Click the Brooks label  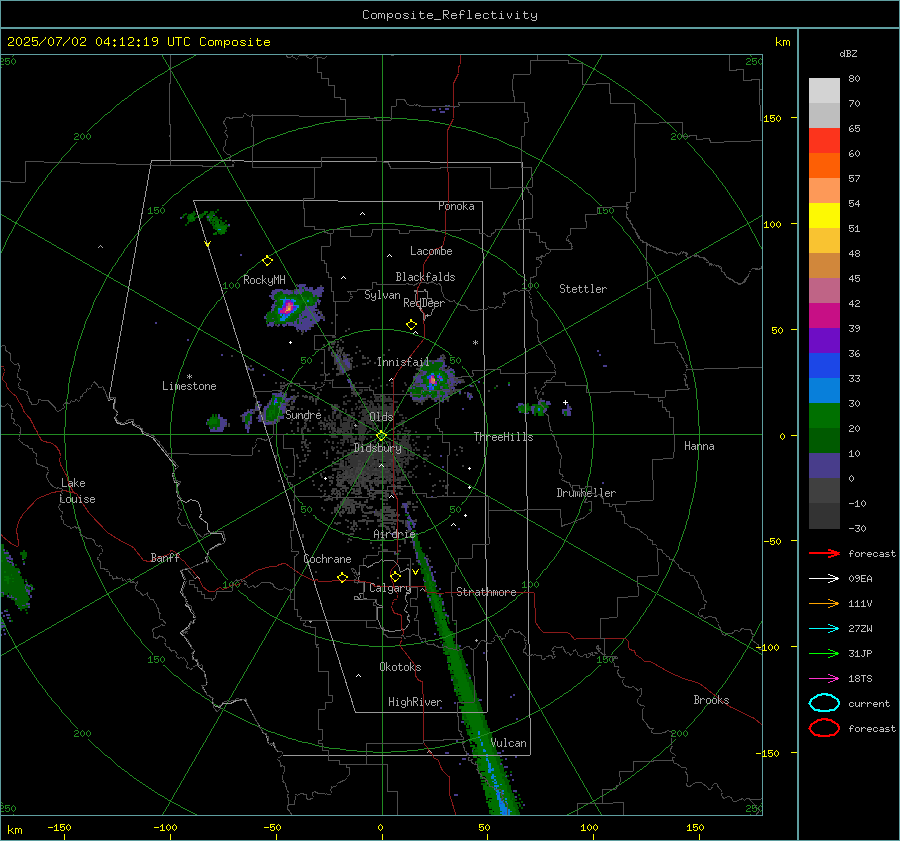click(x=711, y=700)
